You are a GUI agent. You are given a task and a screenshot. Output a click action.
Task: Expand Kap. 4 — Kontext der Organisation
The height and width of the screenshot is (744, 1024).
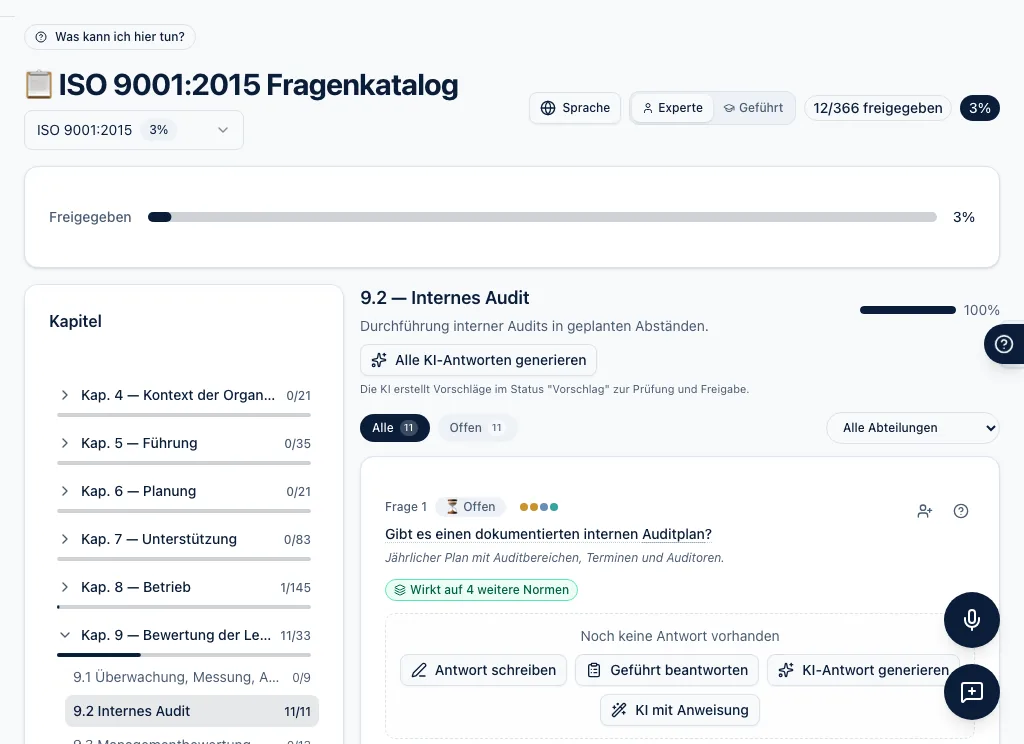click(184, 395)
